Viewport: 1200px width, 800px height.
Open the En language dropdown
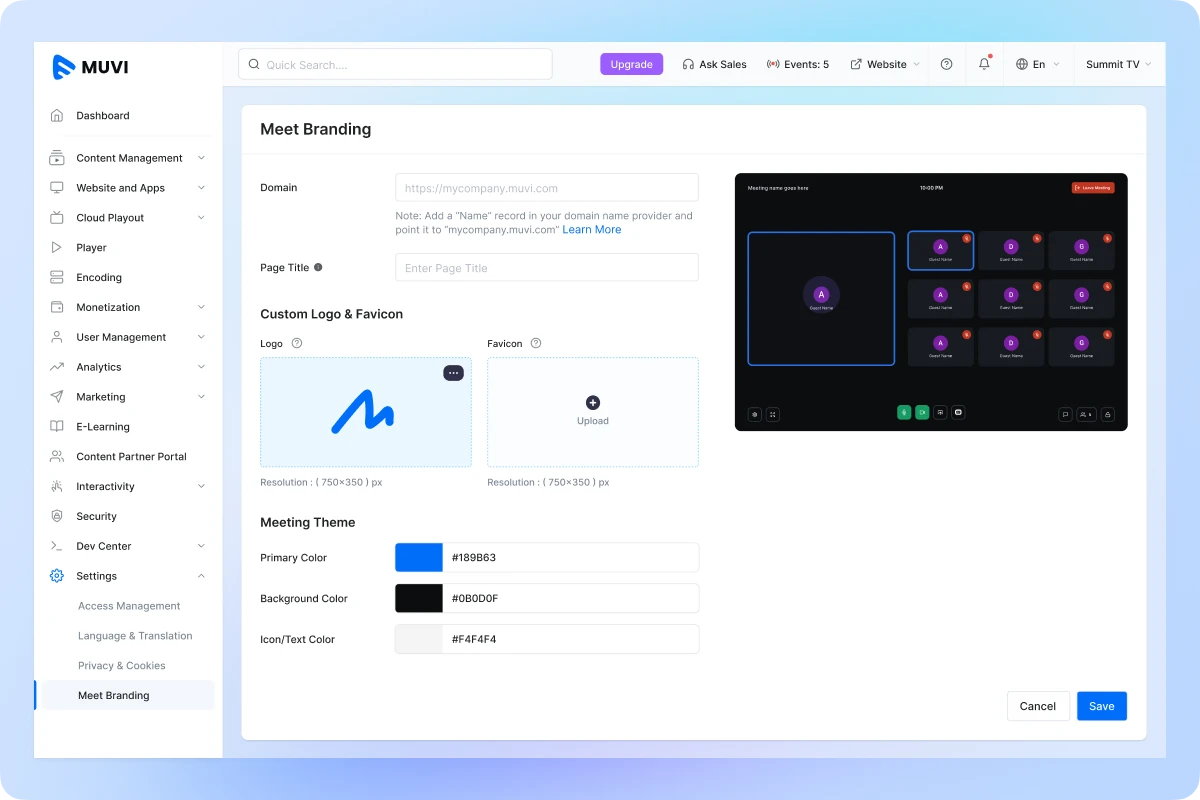[1037, 64]
